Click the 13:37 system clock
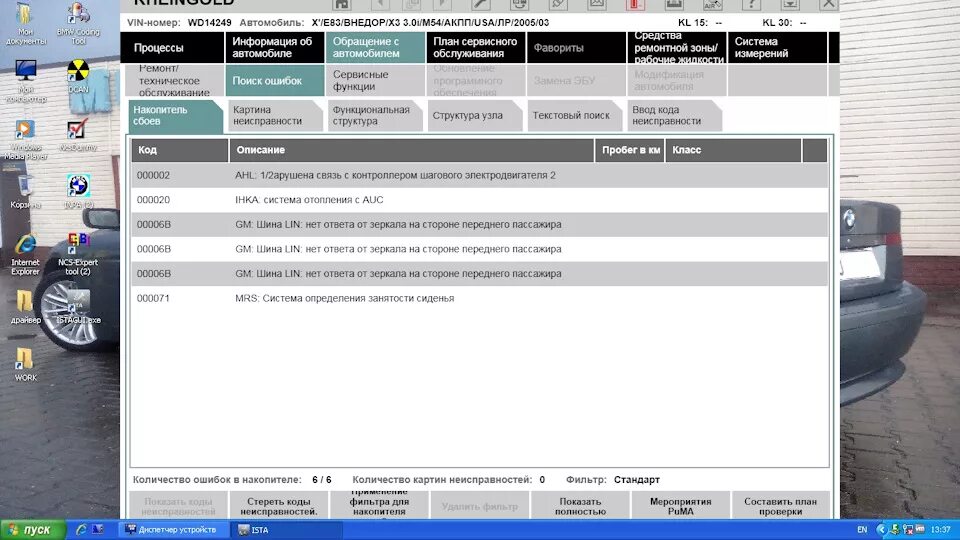Viewport: 960px width, 540px height. coord(940,530)
